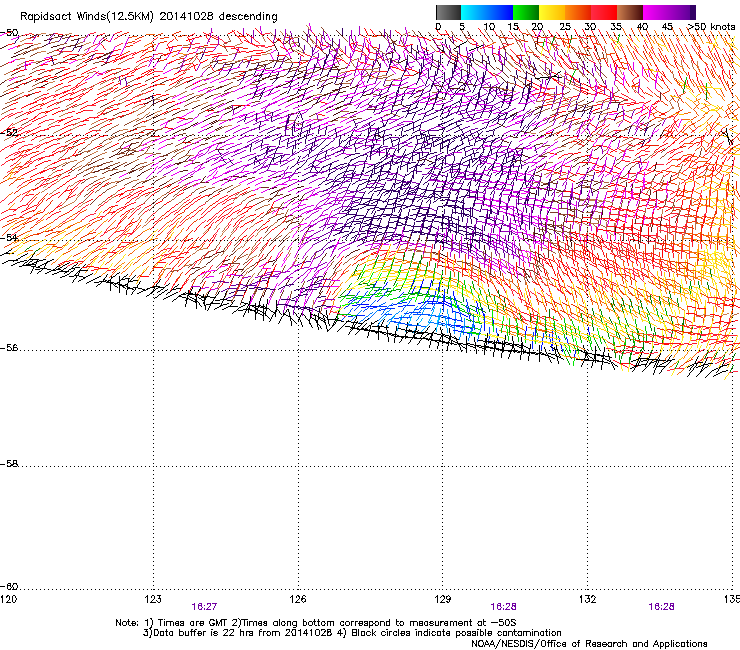Click 'Black circles indicate possible contamination' note
The width and height of the screenshot is (740, 650).
click(457, 633)
